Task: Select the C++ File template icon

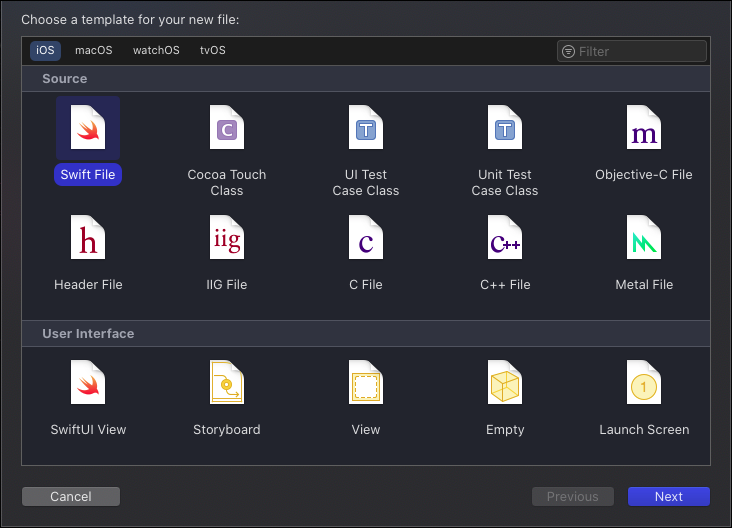Action: (505, 237)
